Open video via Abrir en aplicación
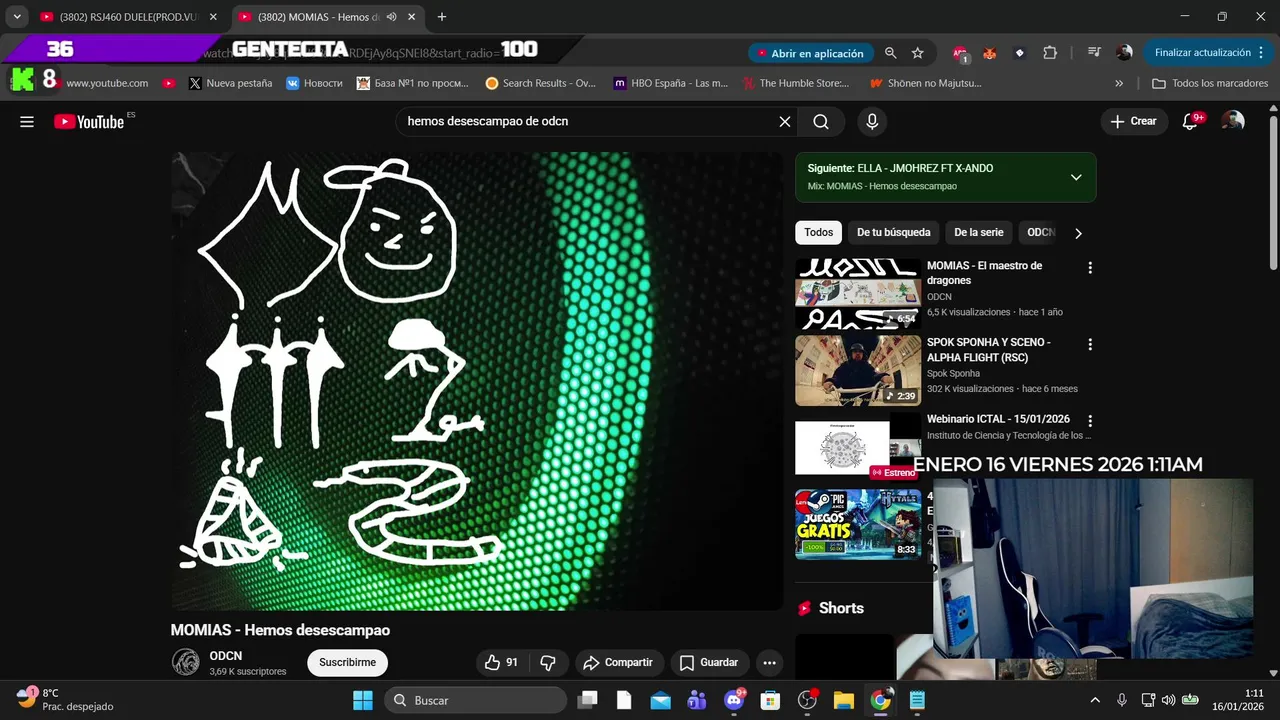1280x720 pixels. click(810, 53)
